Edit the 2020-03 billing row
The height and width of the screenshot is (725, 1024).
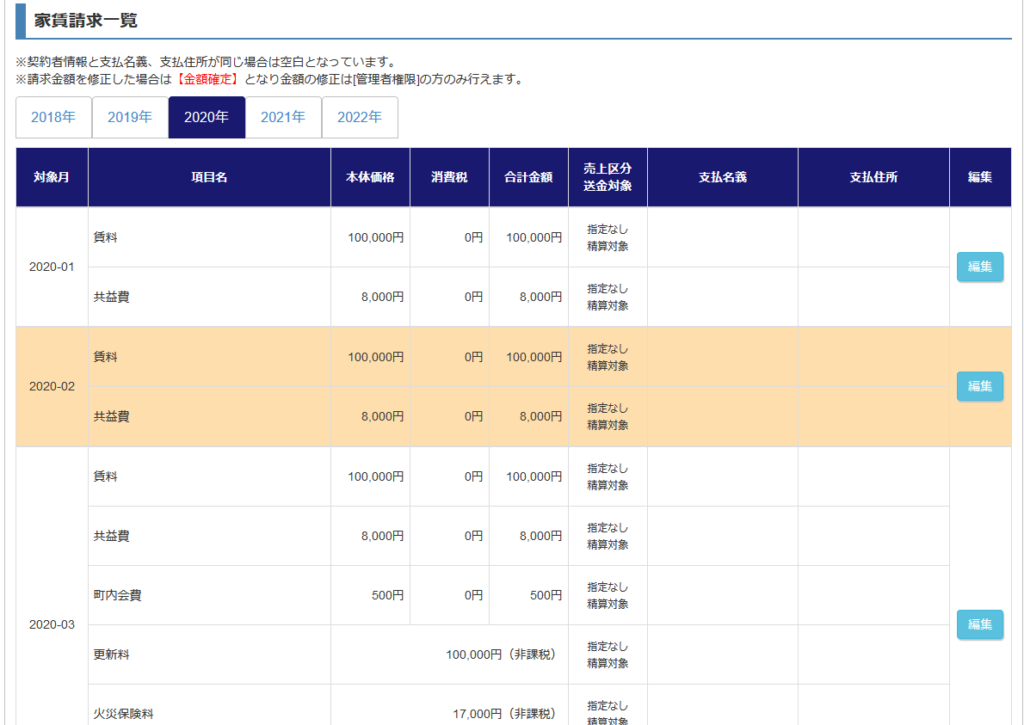(x=980, y=624)
